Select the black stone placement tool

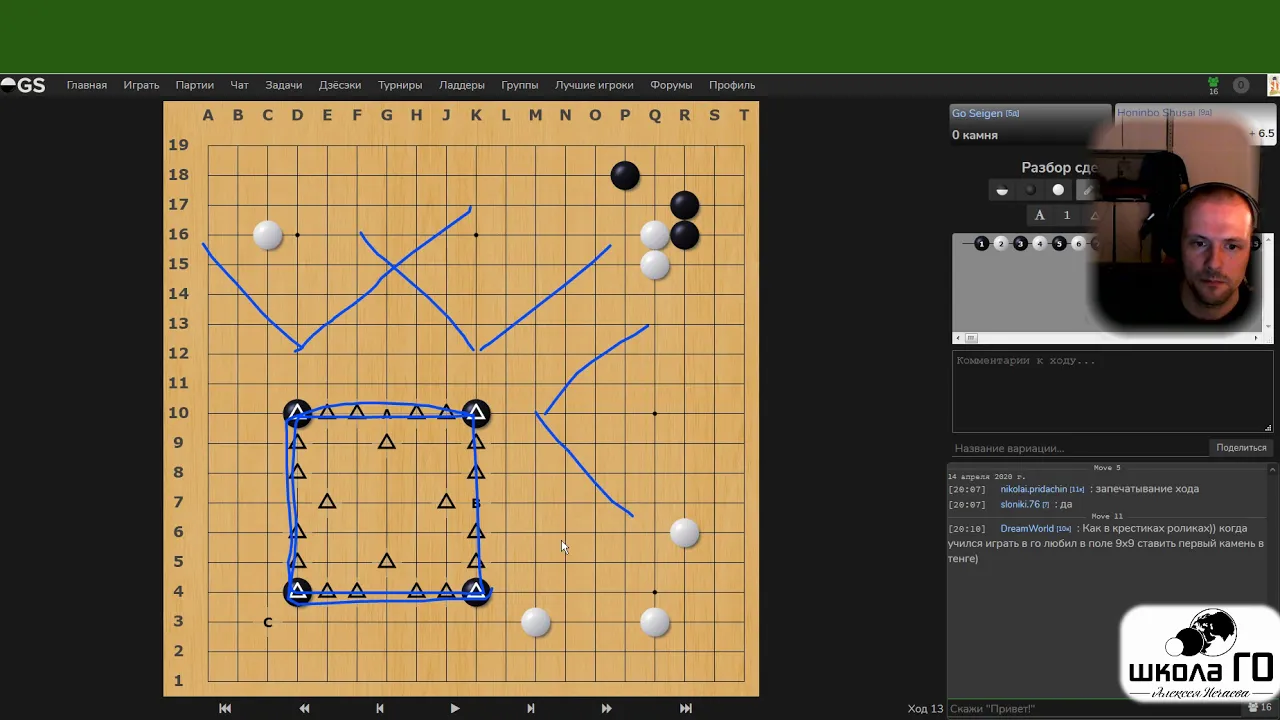click(1030, 190)
